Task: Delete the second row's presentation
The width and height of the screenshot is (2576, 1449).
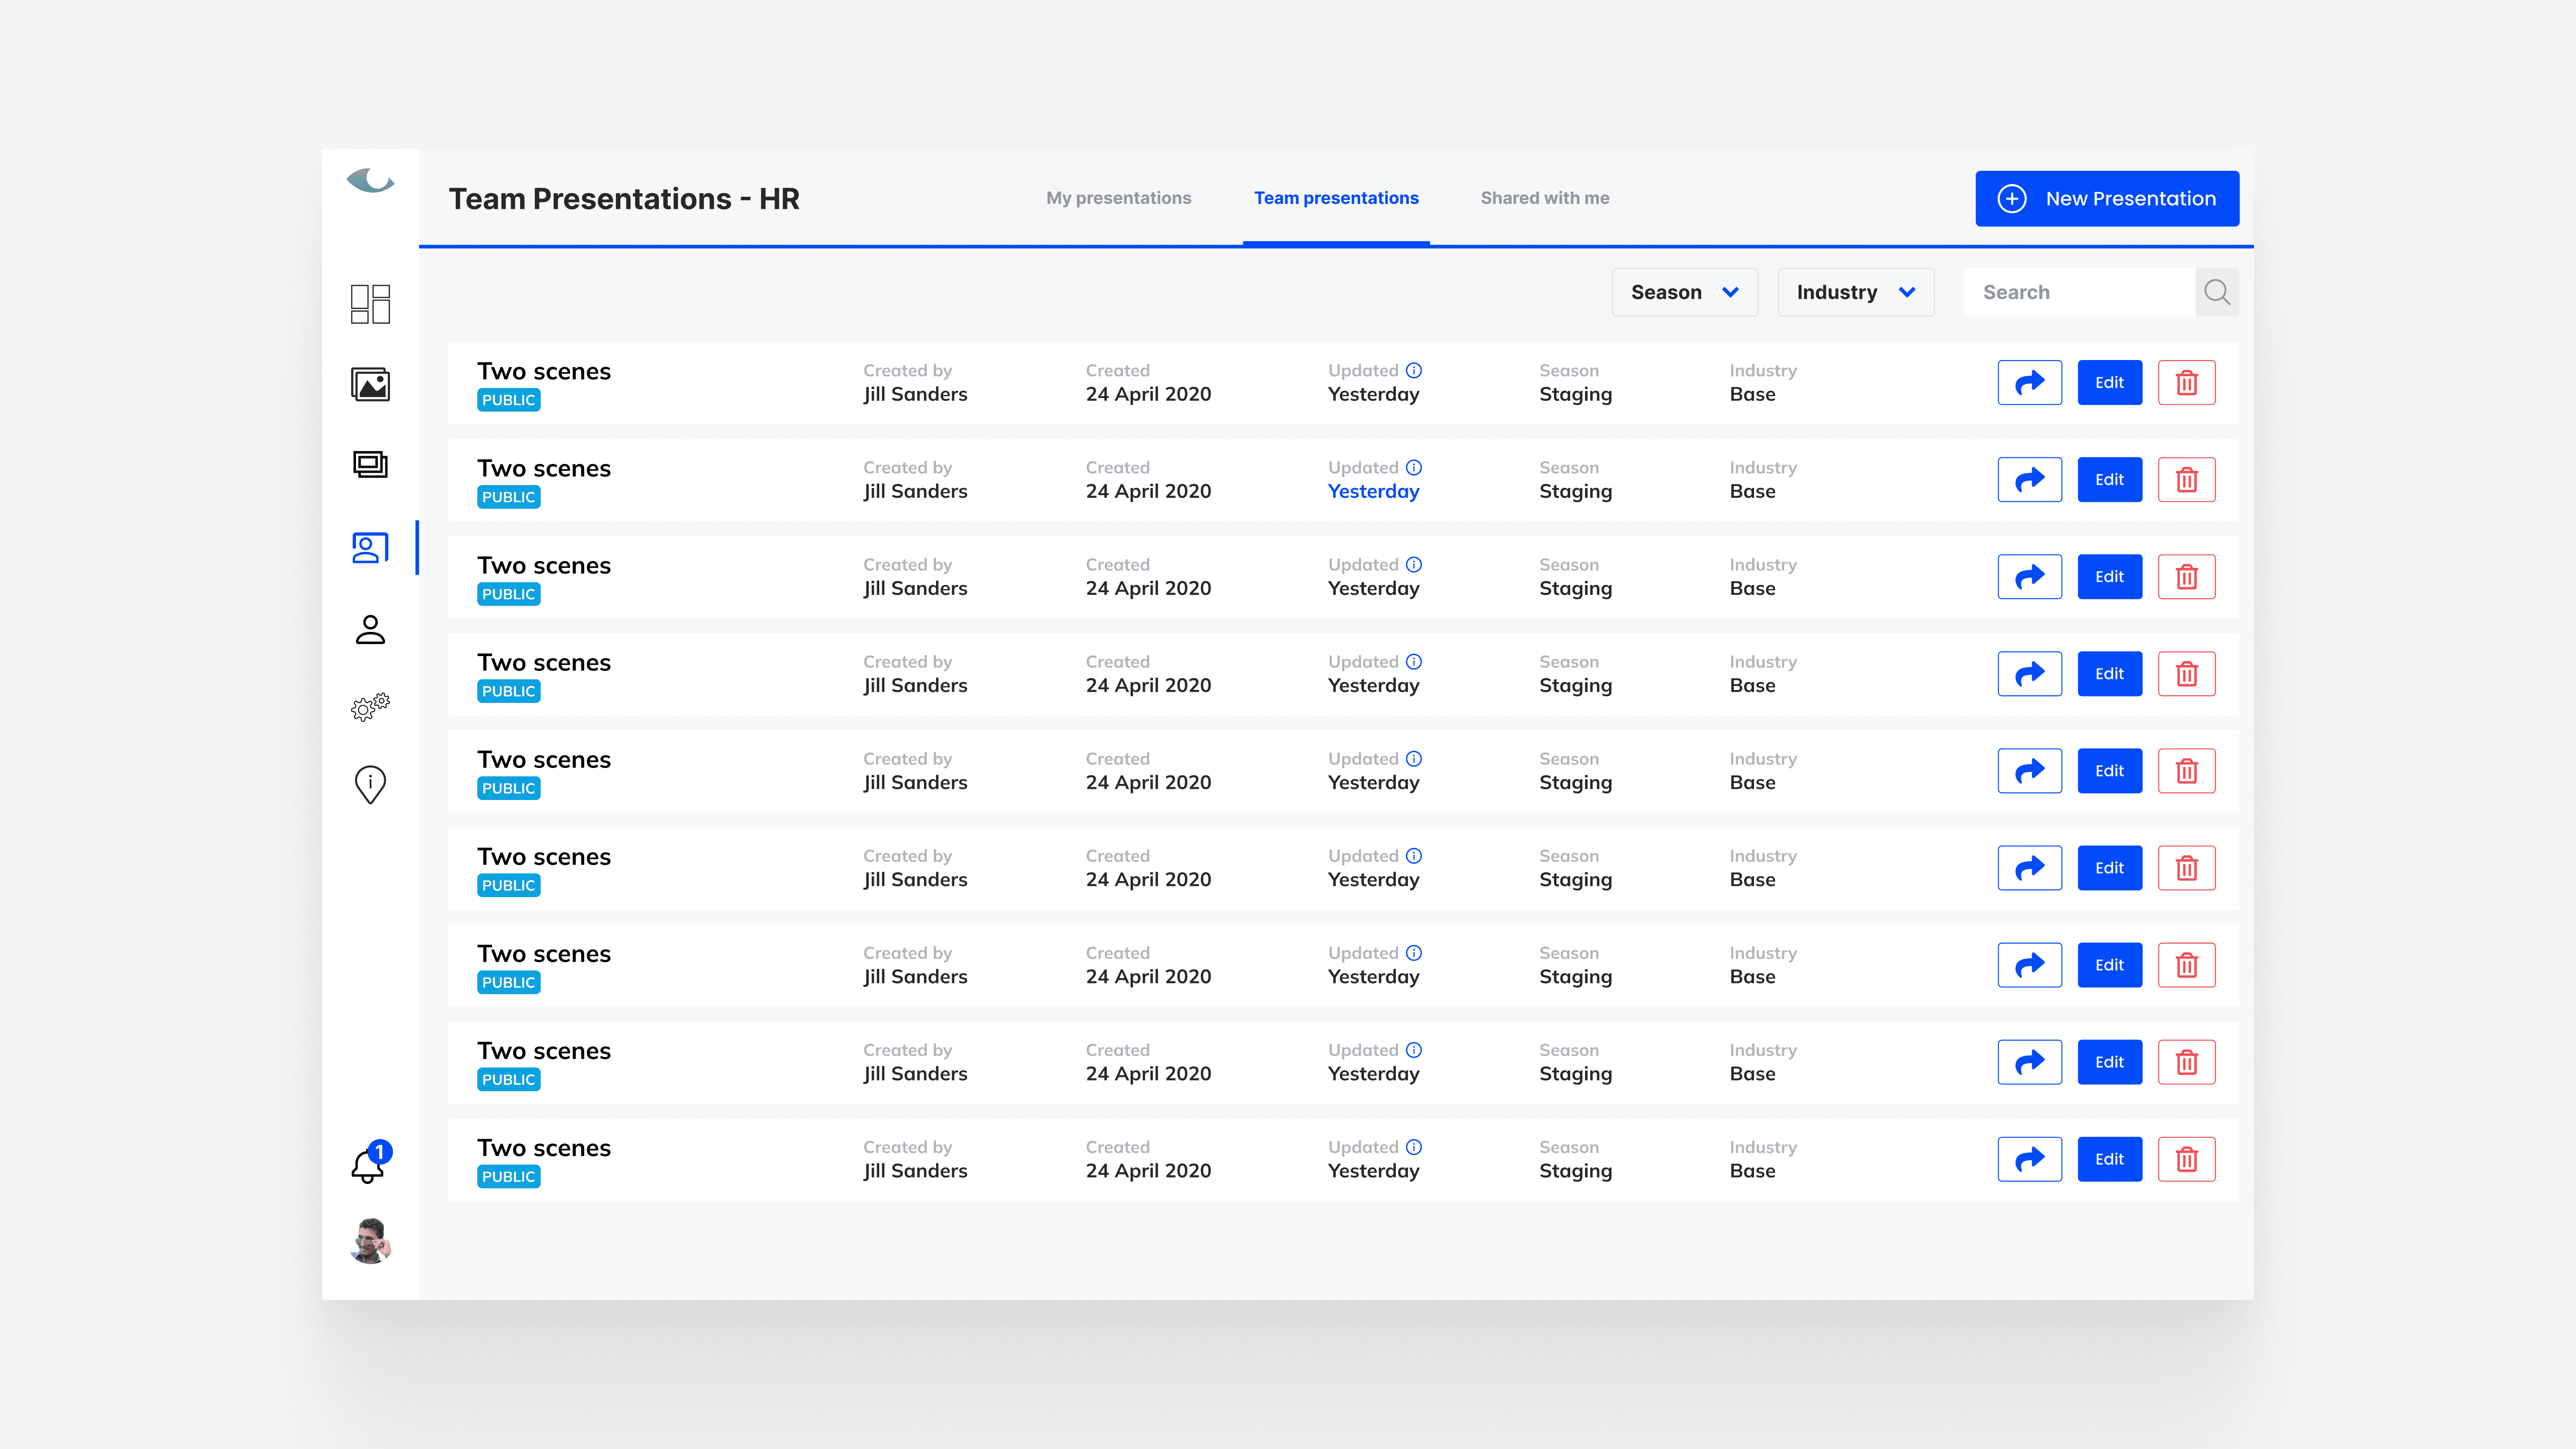Action: pyautogui.click(x=2187, y=479)
